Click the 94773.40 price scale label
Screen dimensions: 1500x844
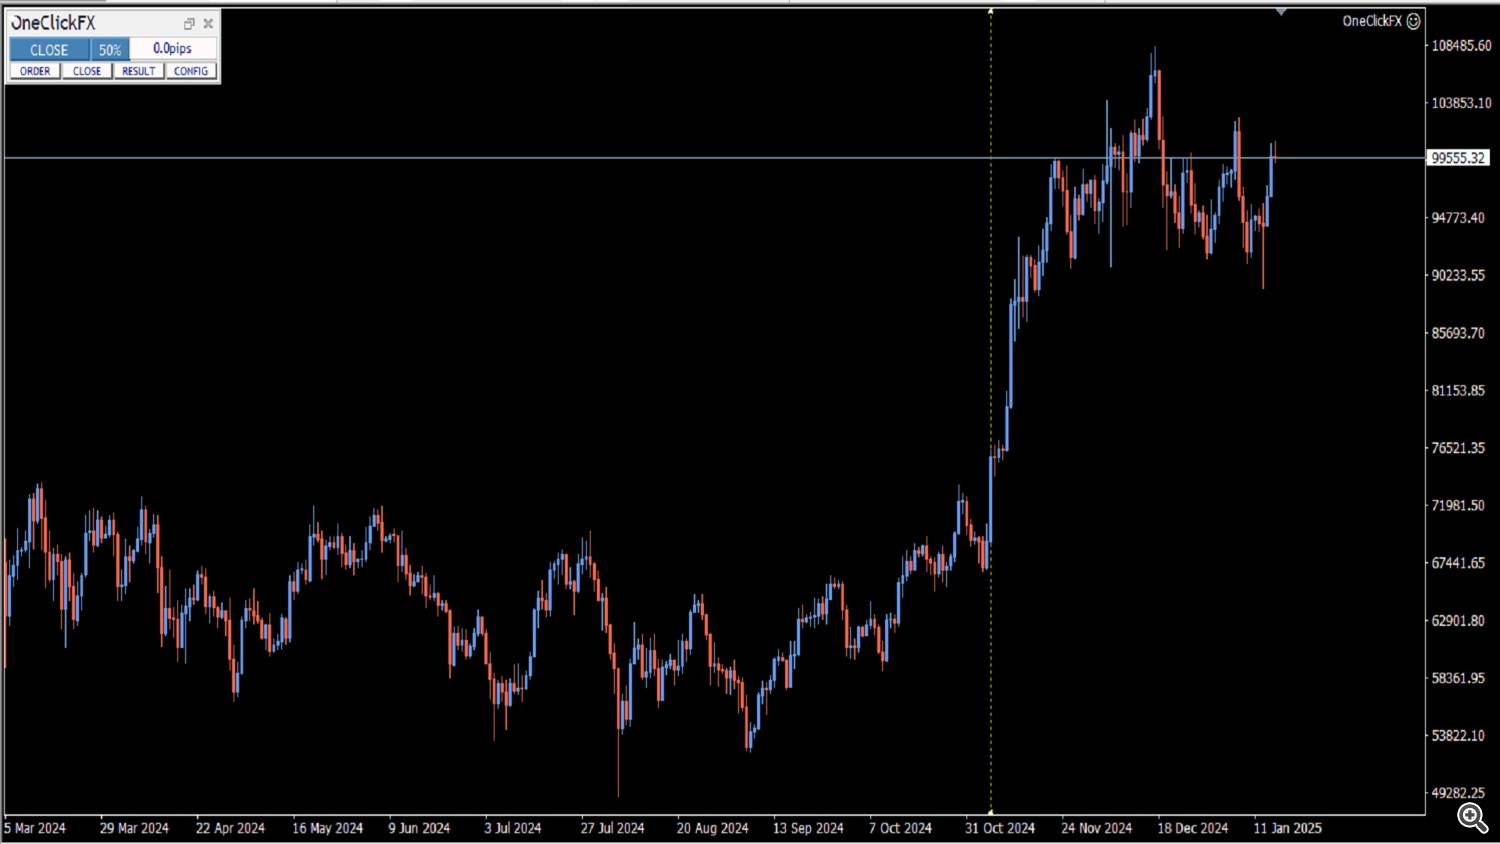pyautogui.click(x=1458, y=218)
